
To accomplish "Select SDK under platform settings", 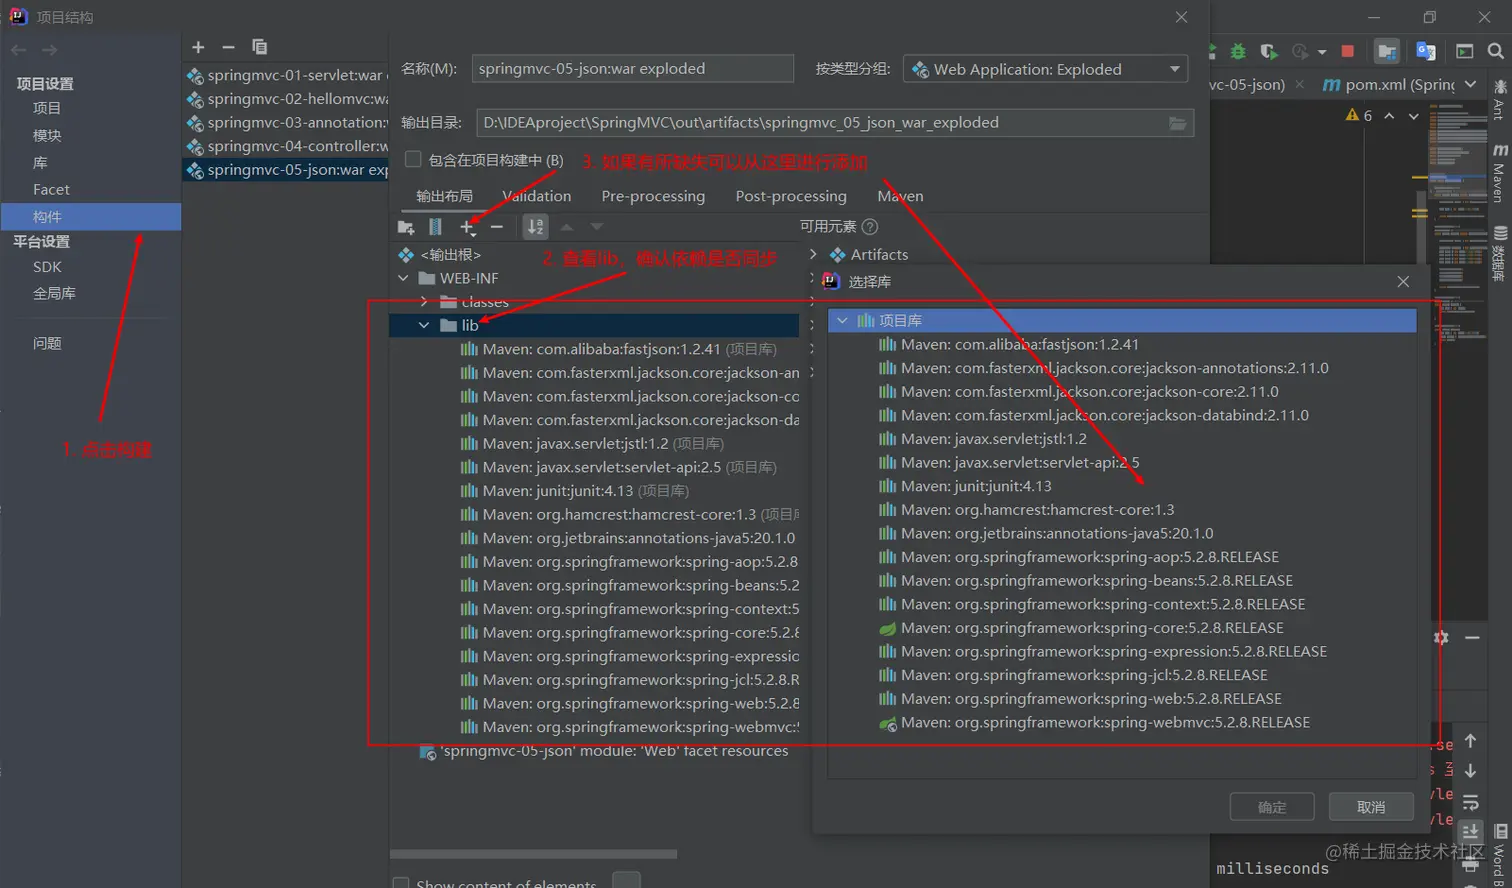I will coord(47,267).
